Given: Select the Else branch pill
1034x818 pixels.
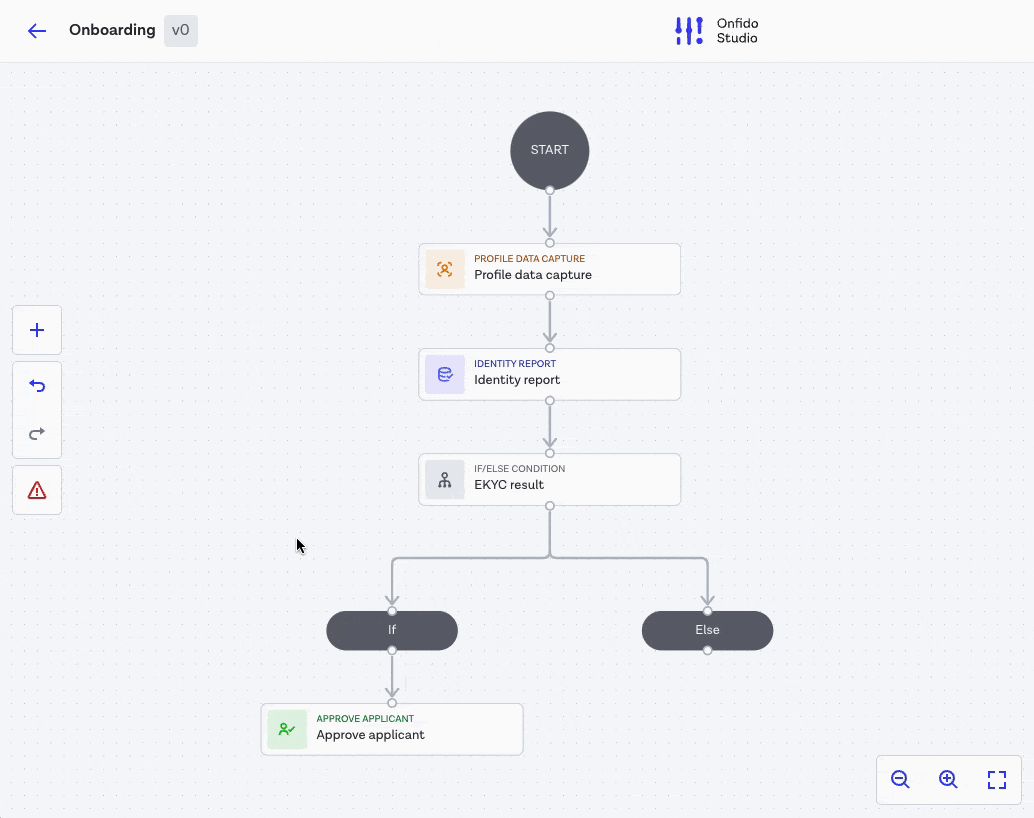Looking at the screenshot, I should 707,630.
